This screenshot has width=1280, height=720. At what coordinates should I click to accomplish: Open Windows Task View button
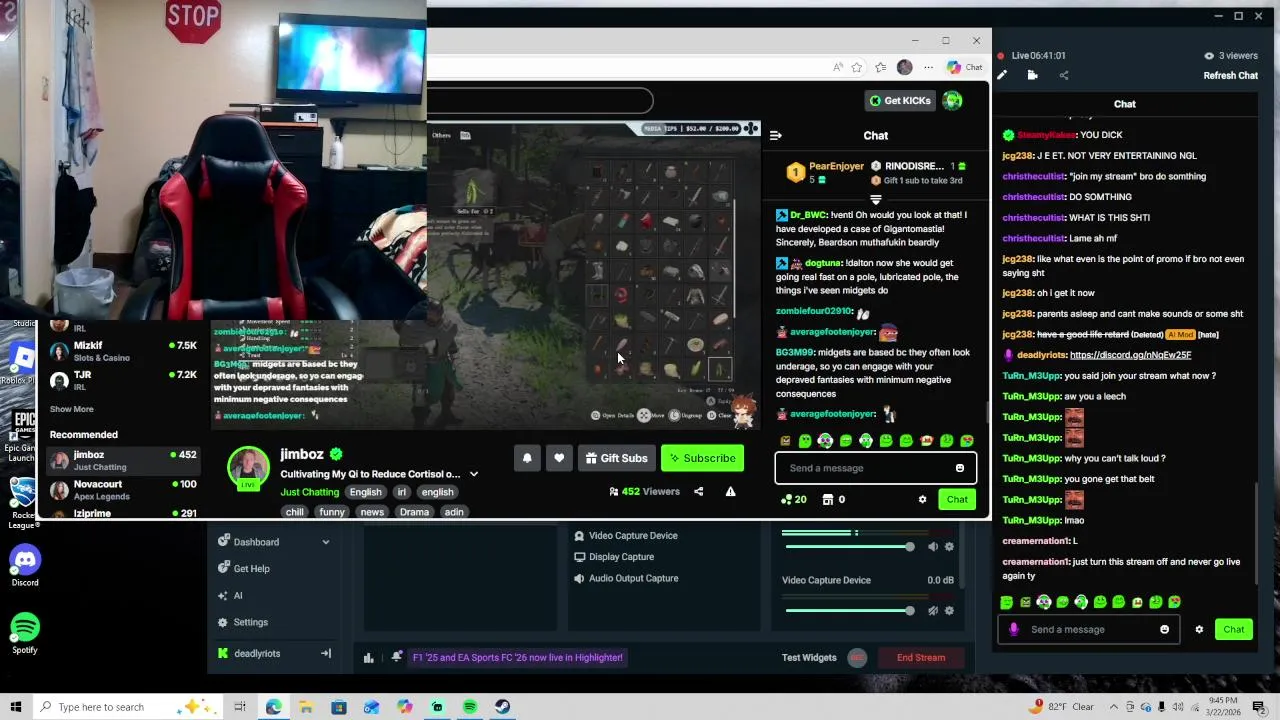[240, 707]
